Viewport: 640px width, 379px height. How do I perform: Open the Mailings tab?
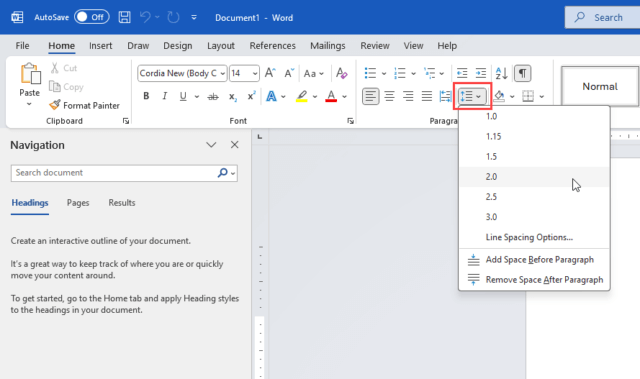(328, 46)
